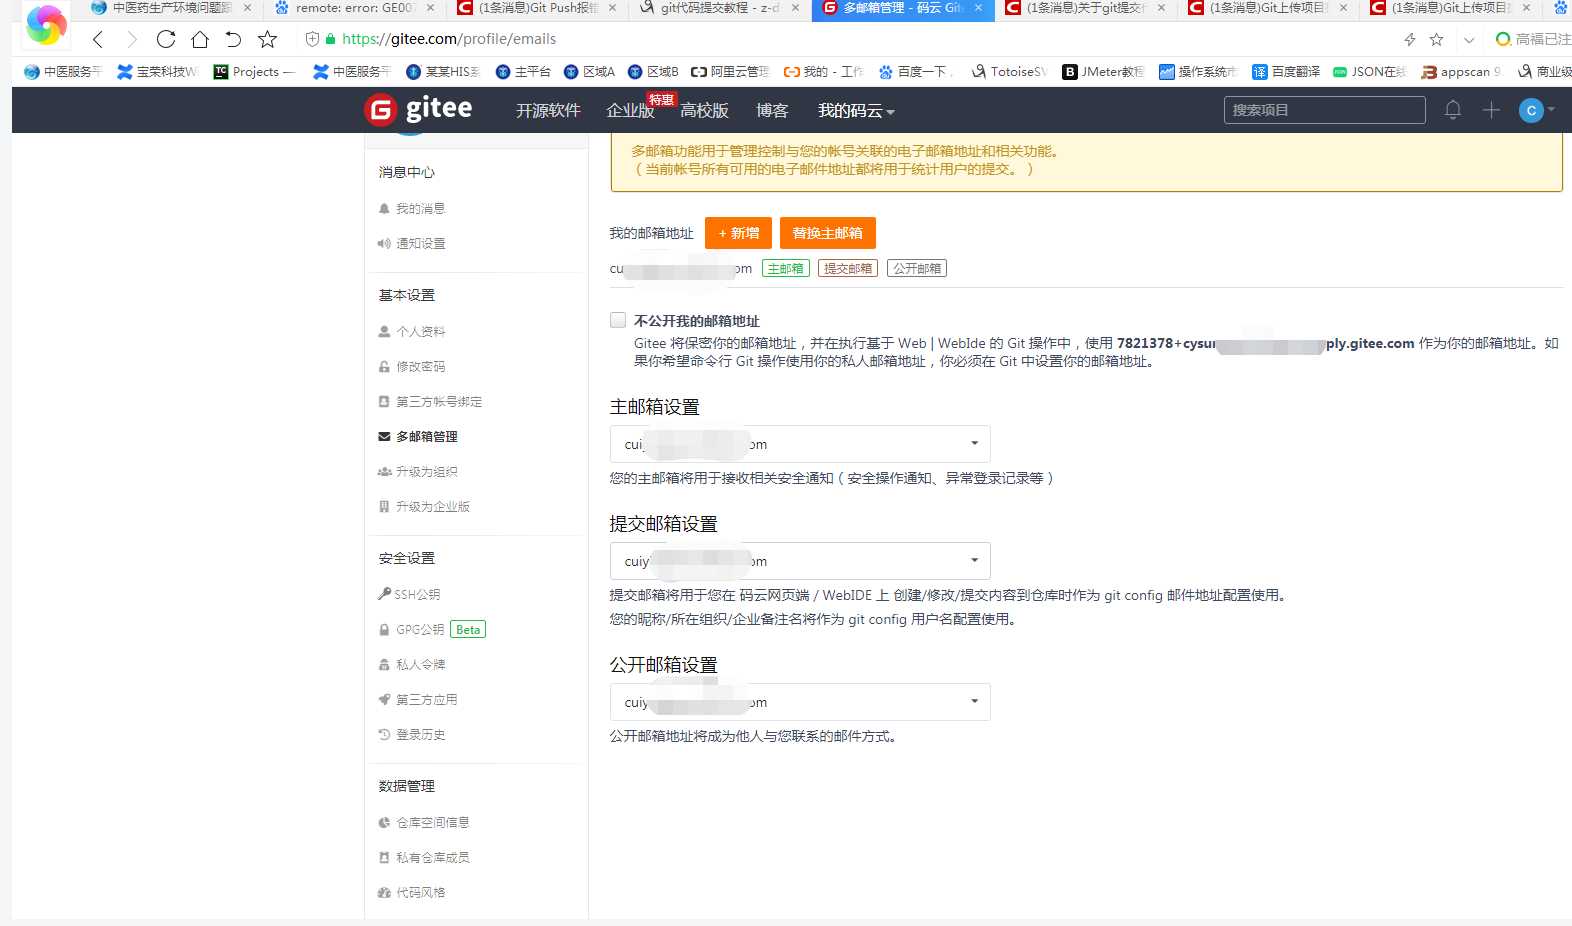Click the undo/restore arrow icon in toolbar
The image size is (1572, 926).
[x=233, y=39]
